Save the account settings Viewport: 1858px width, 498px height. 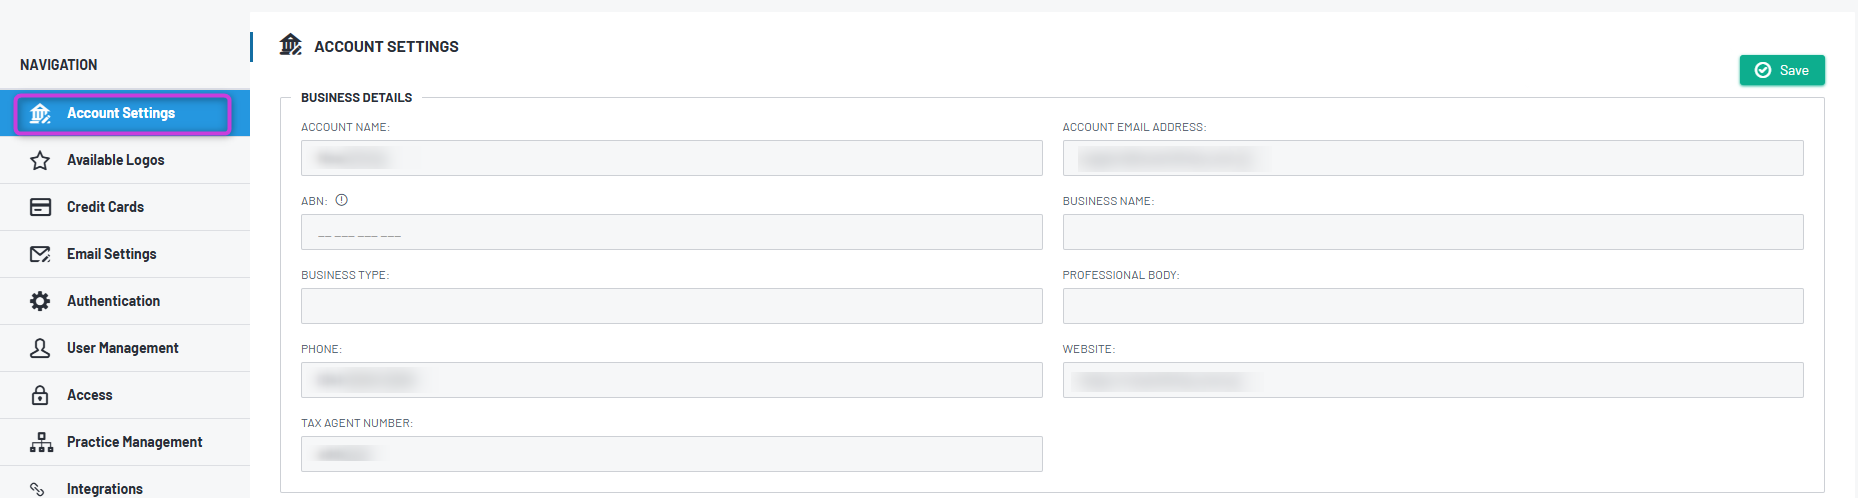1782,70
